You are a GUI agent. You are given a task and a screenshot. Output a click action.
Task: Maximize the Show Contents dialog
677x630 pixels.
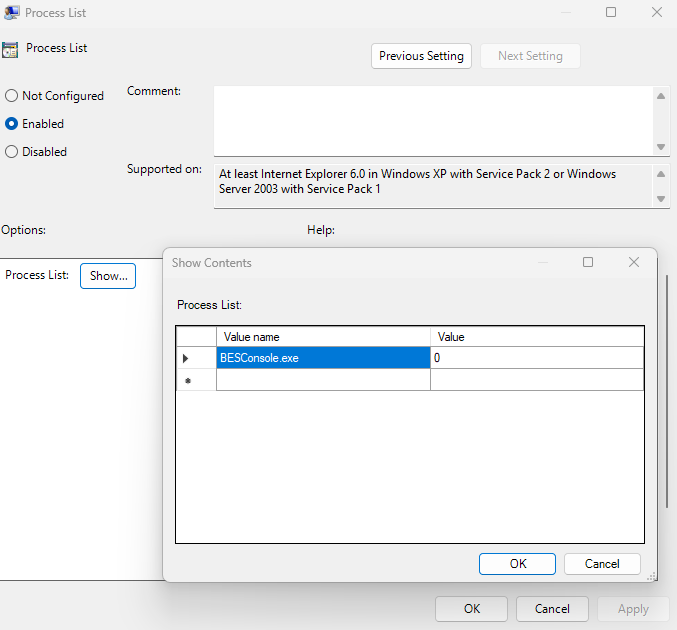pos(588,262)
